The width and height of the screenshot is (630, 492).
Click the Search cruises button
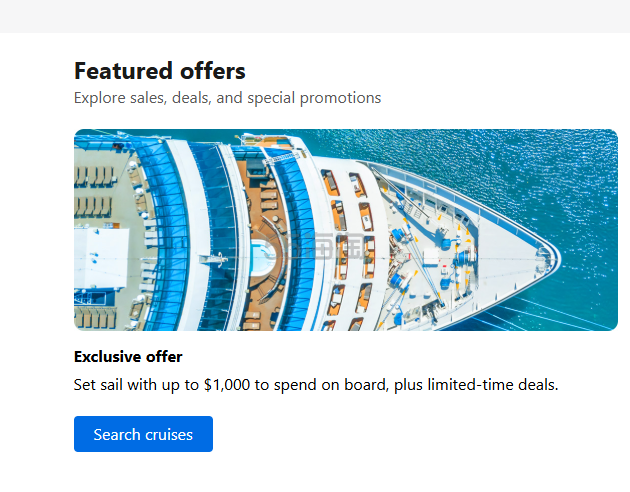(143, 434)
